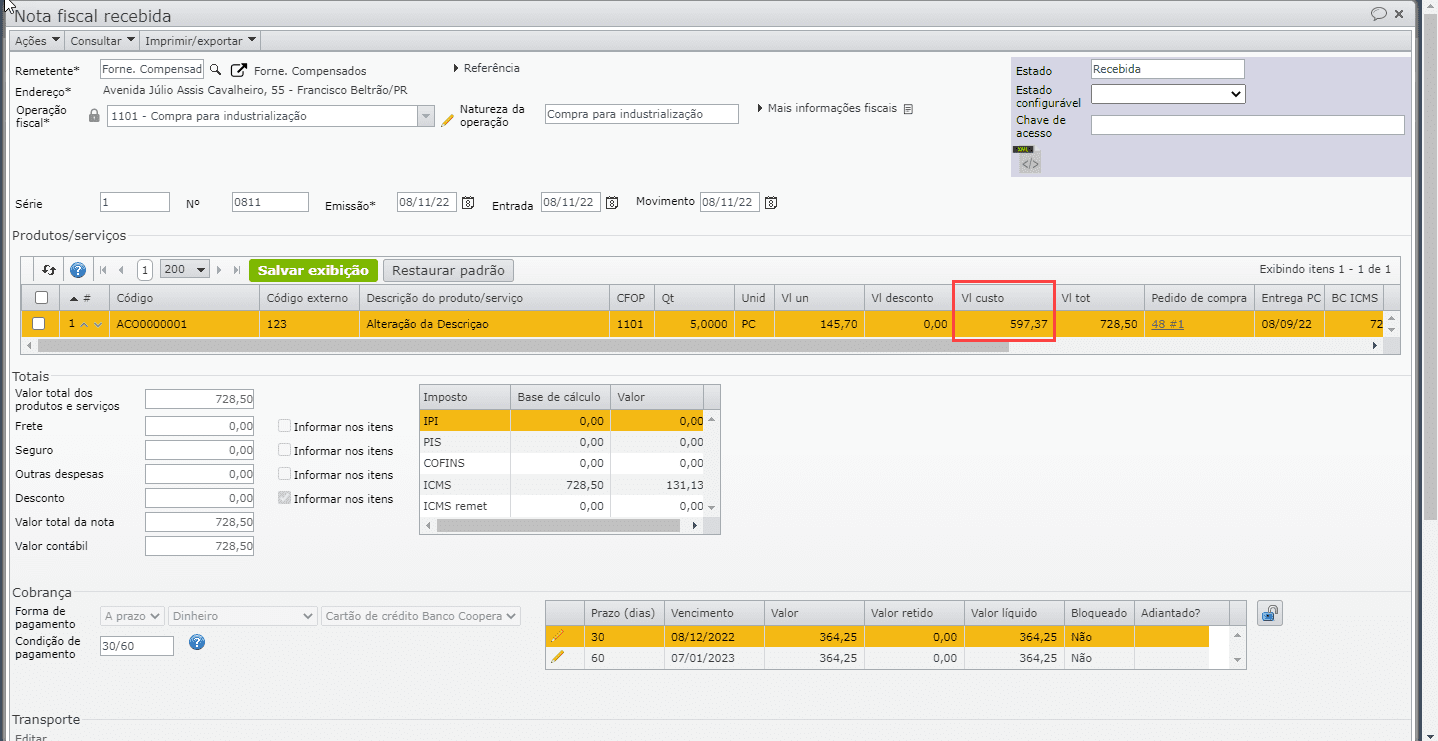Click the Salvar exibição button
Image resolution: width=1438 pixels, height=741 pixels.
pos(313,270)
